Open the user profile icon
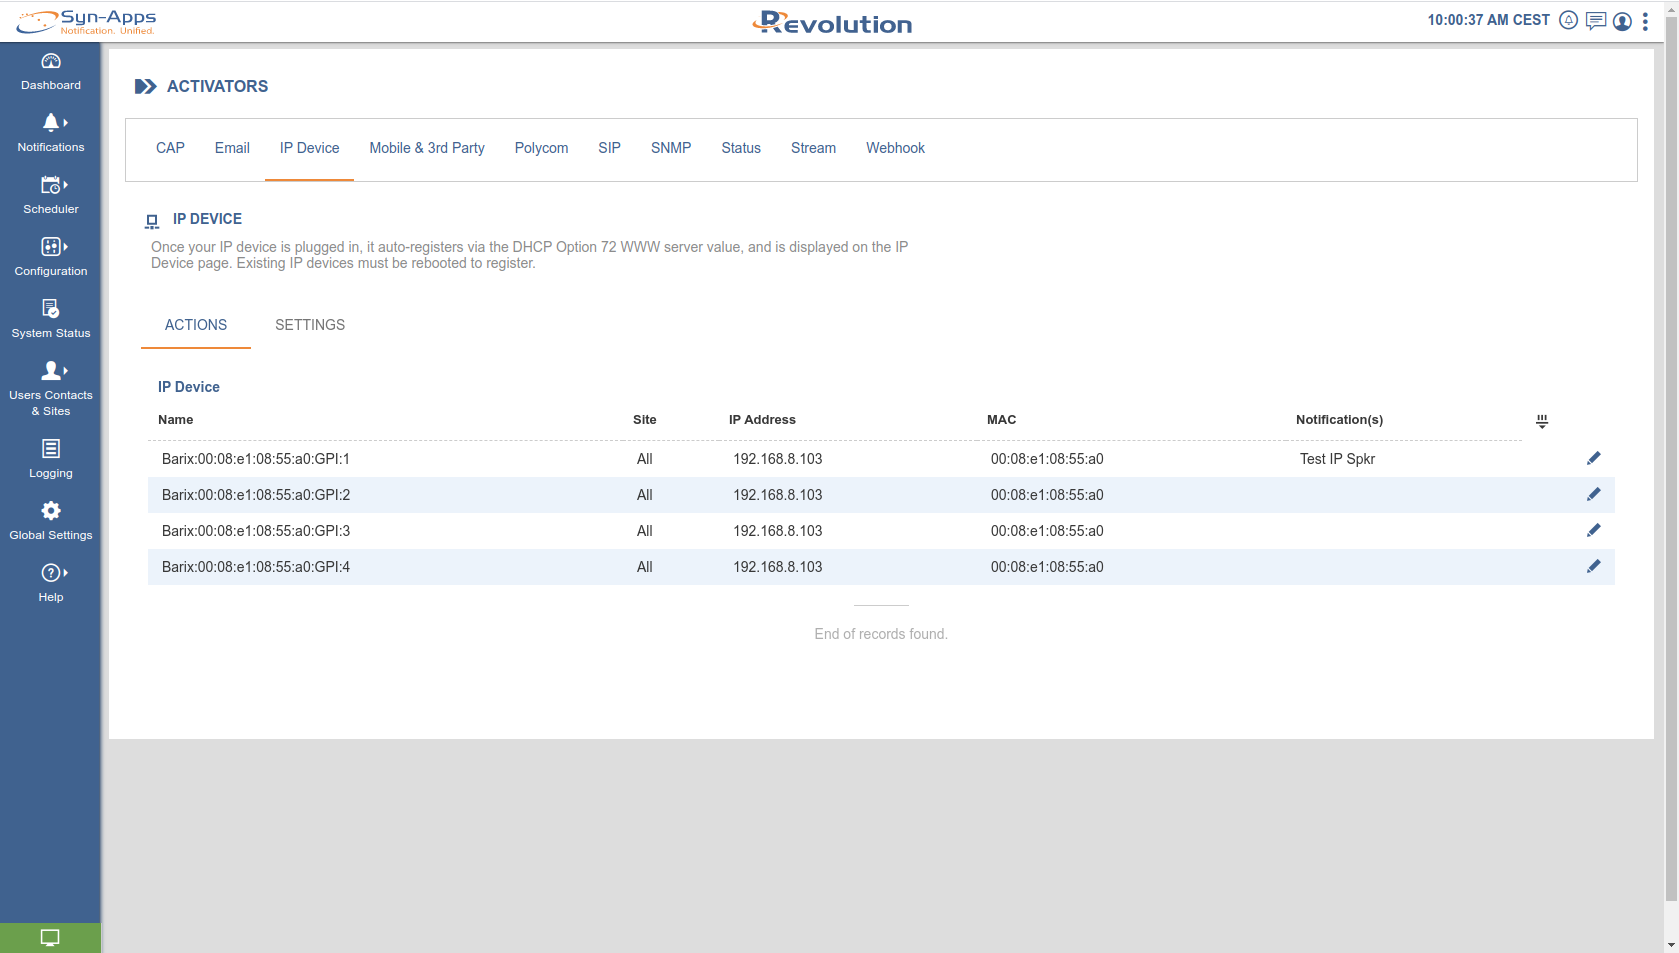The width and height of the screenshot is (1679, 953). tap(1622, 21)
